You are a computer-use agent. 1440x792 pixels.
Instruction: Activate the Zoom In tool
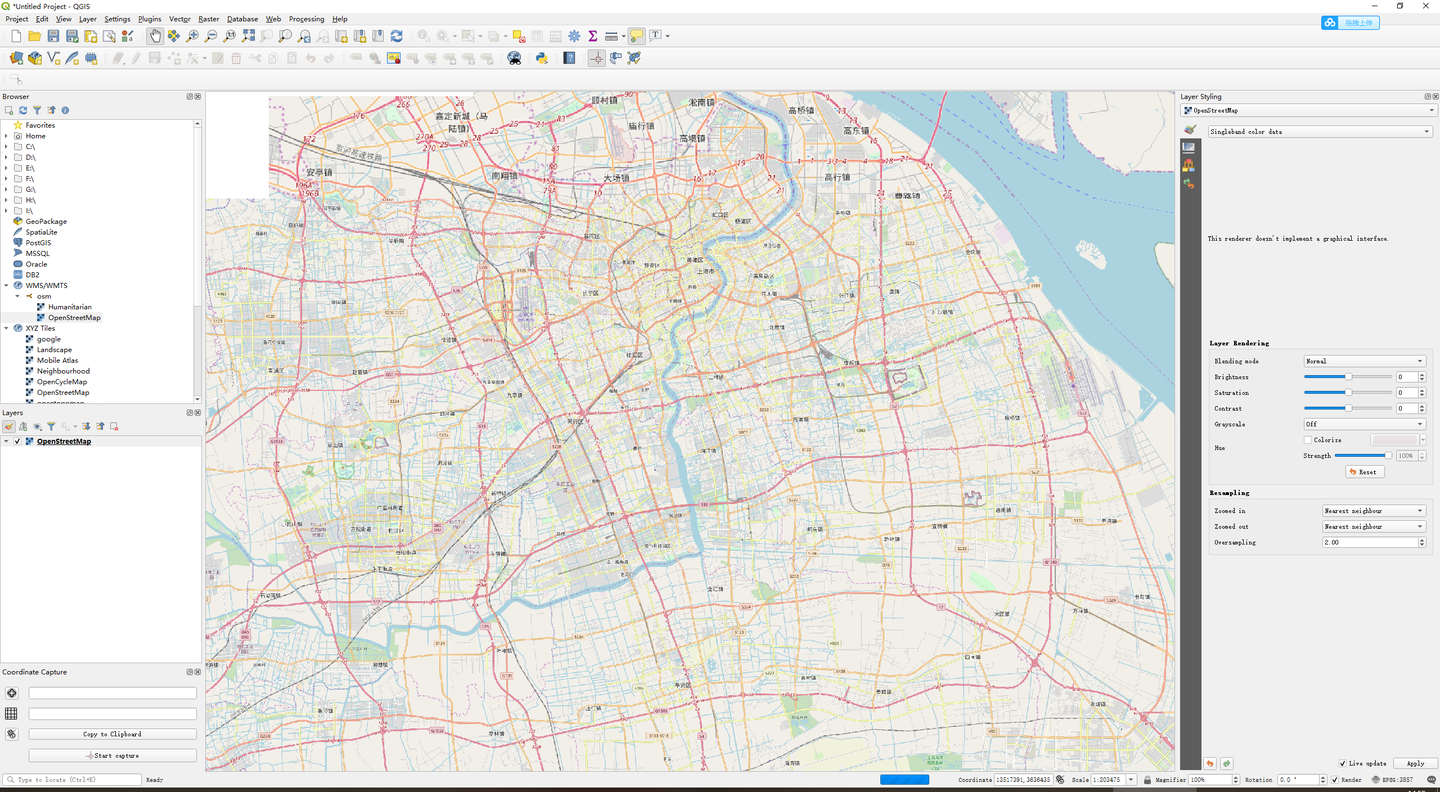coord(190,35)
